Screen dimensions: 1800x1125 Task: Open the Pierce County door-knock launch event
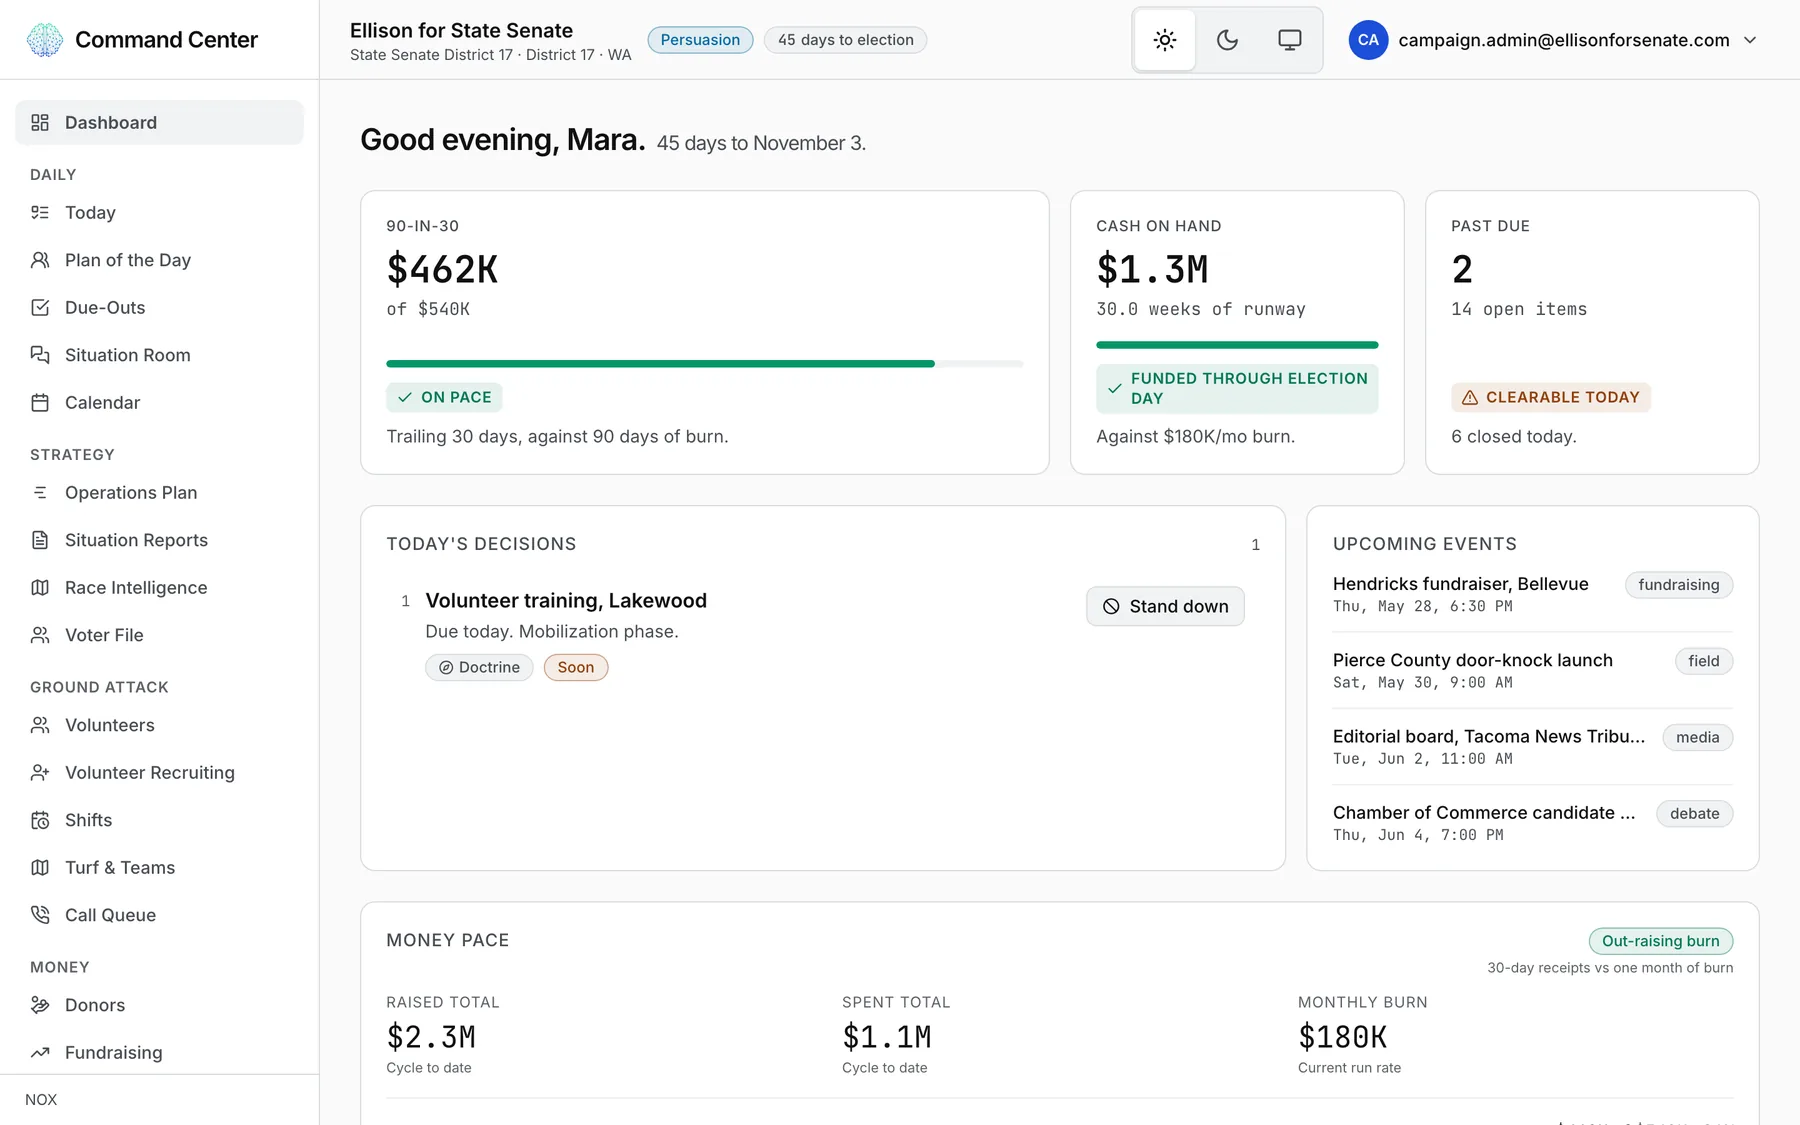click(x=1532, y=670)
